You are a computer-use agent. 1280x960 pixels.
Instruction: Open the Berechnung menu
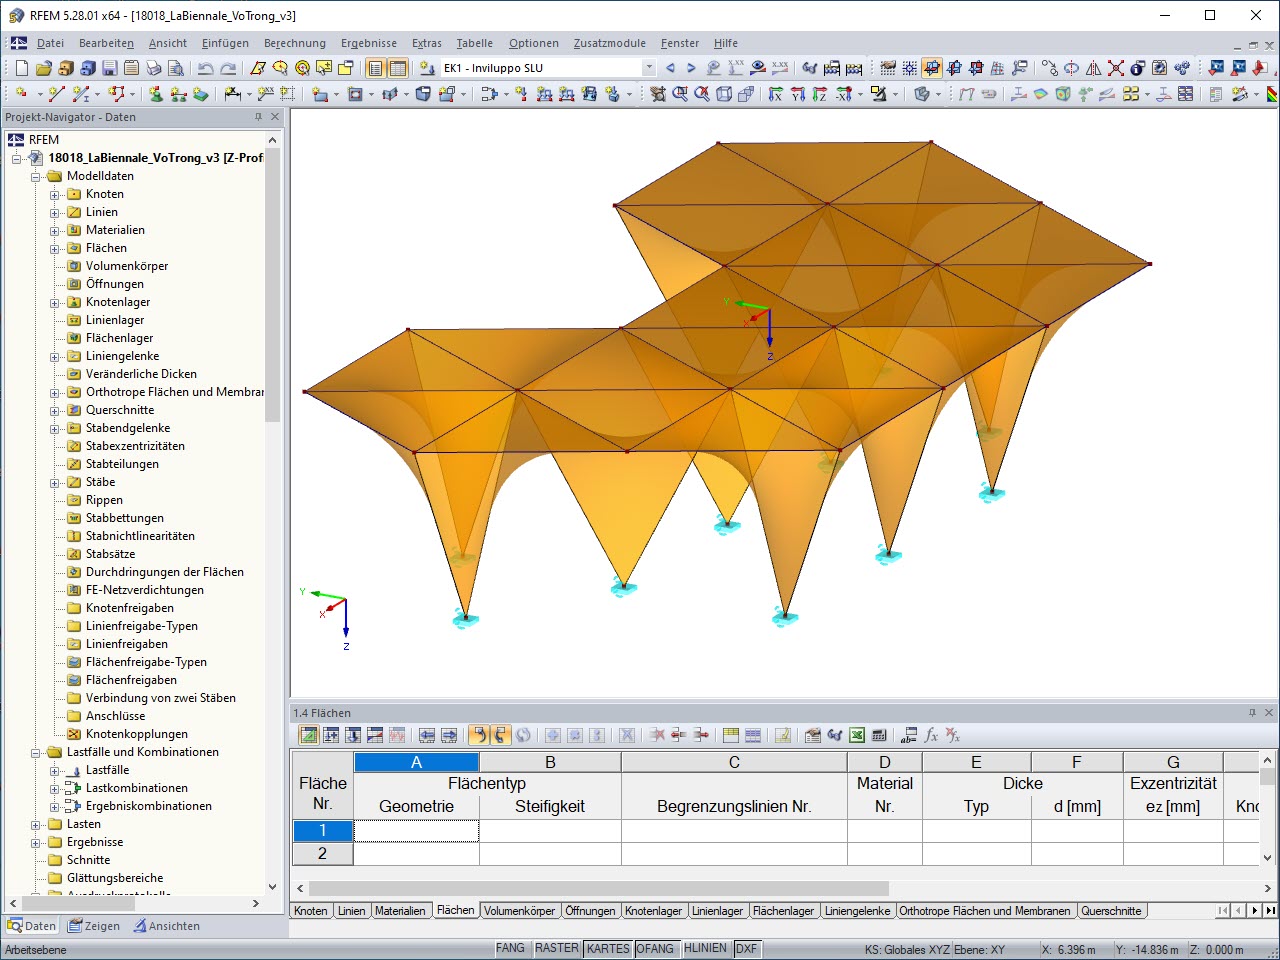point(295,43)
